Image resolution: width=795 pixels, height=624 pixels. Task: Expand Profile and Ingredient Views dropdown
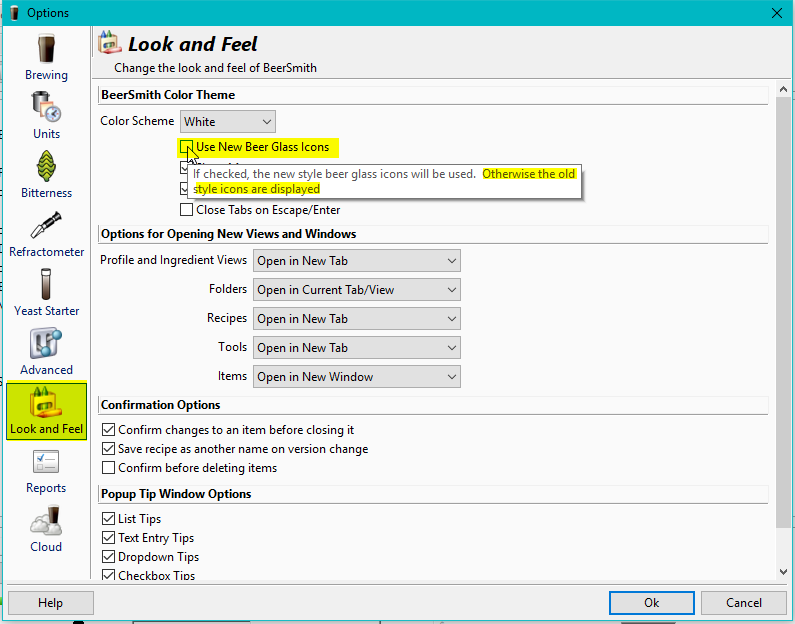356,261
